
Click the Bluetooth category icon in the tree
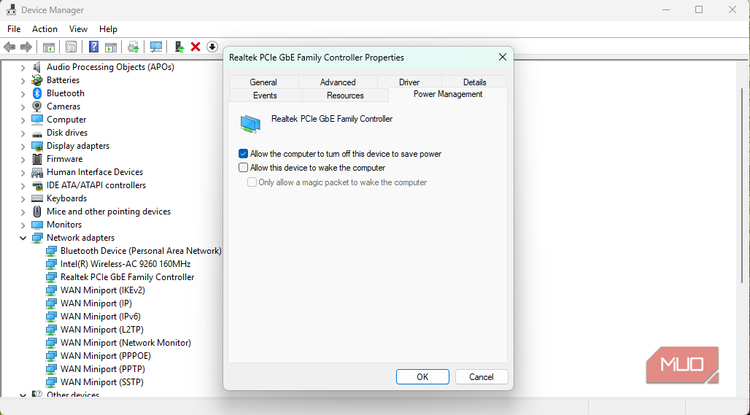37,93
